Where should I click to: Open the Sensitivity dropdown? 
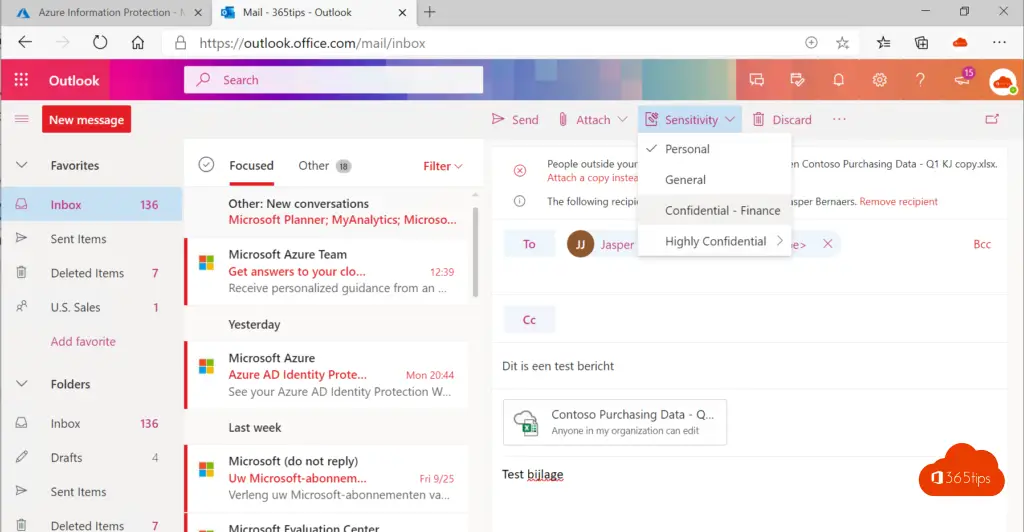click(x=690, y=119)
